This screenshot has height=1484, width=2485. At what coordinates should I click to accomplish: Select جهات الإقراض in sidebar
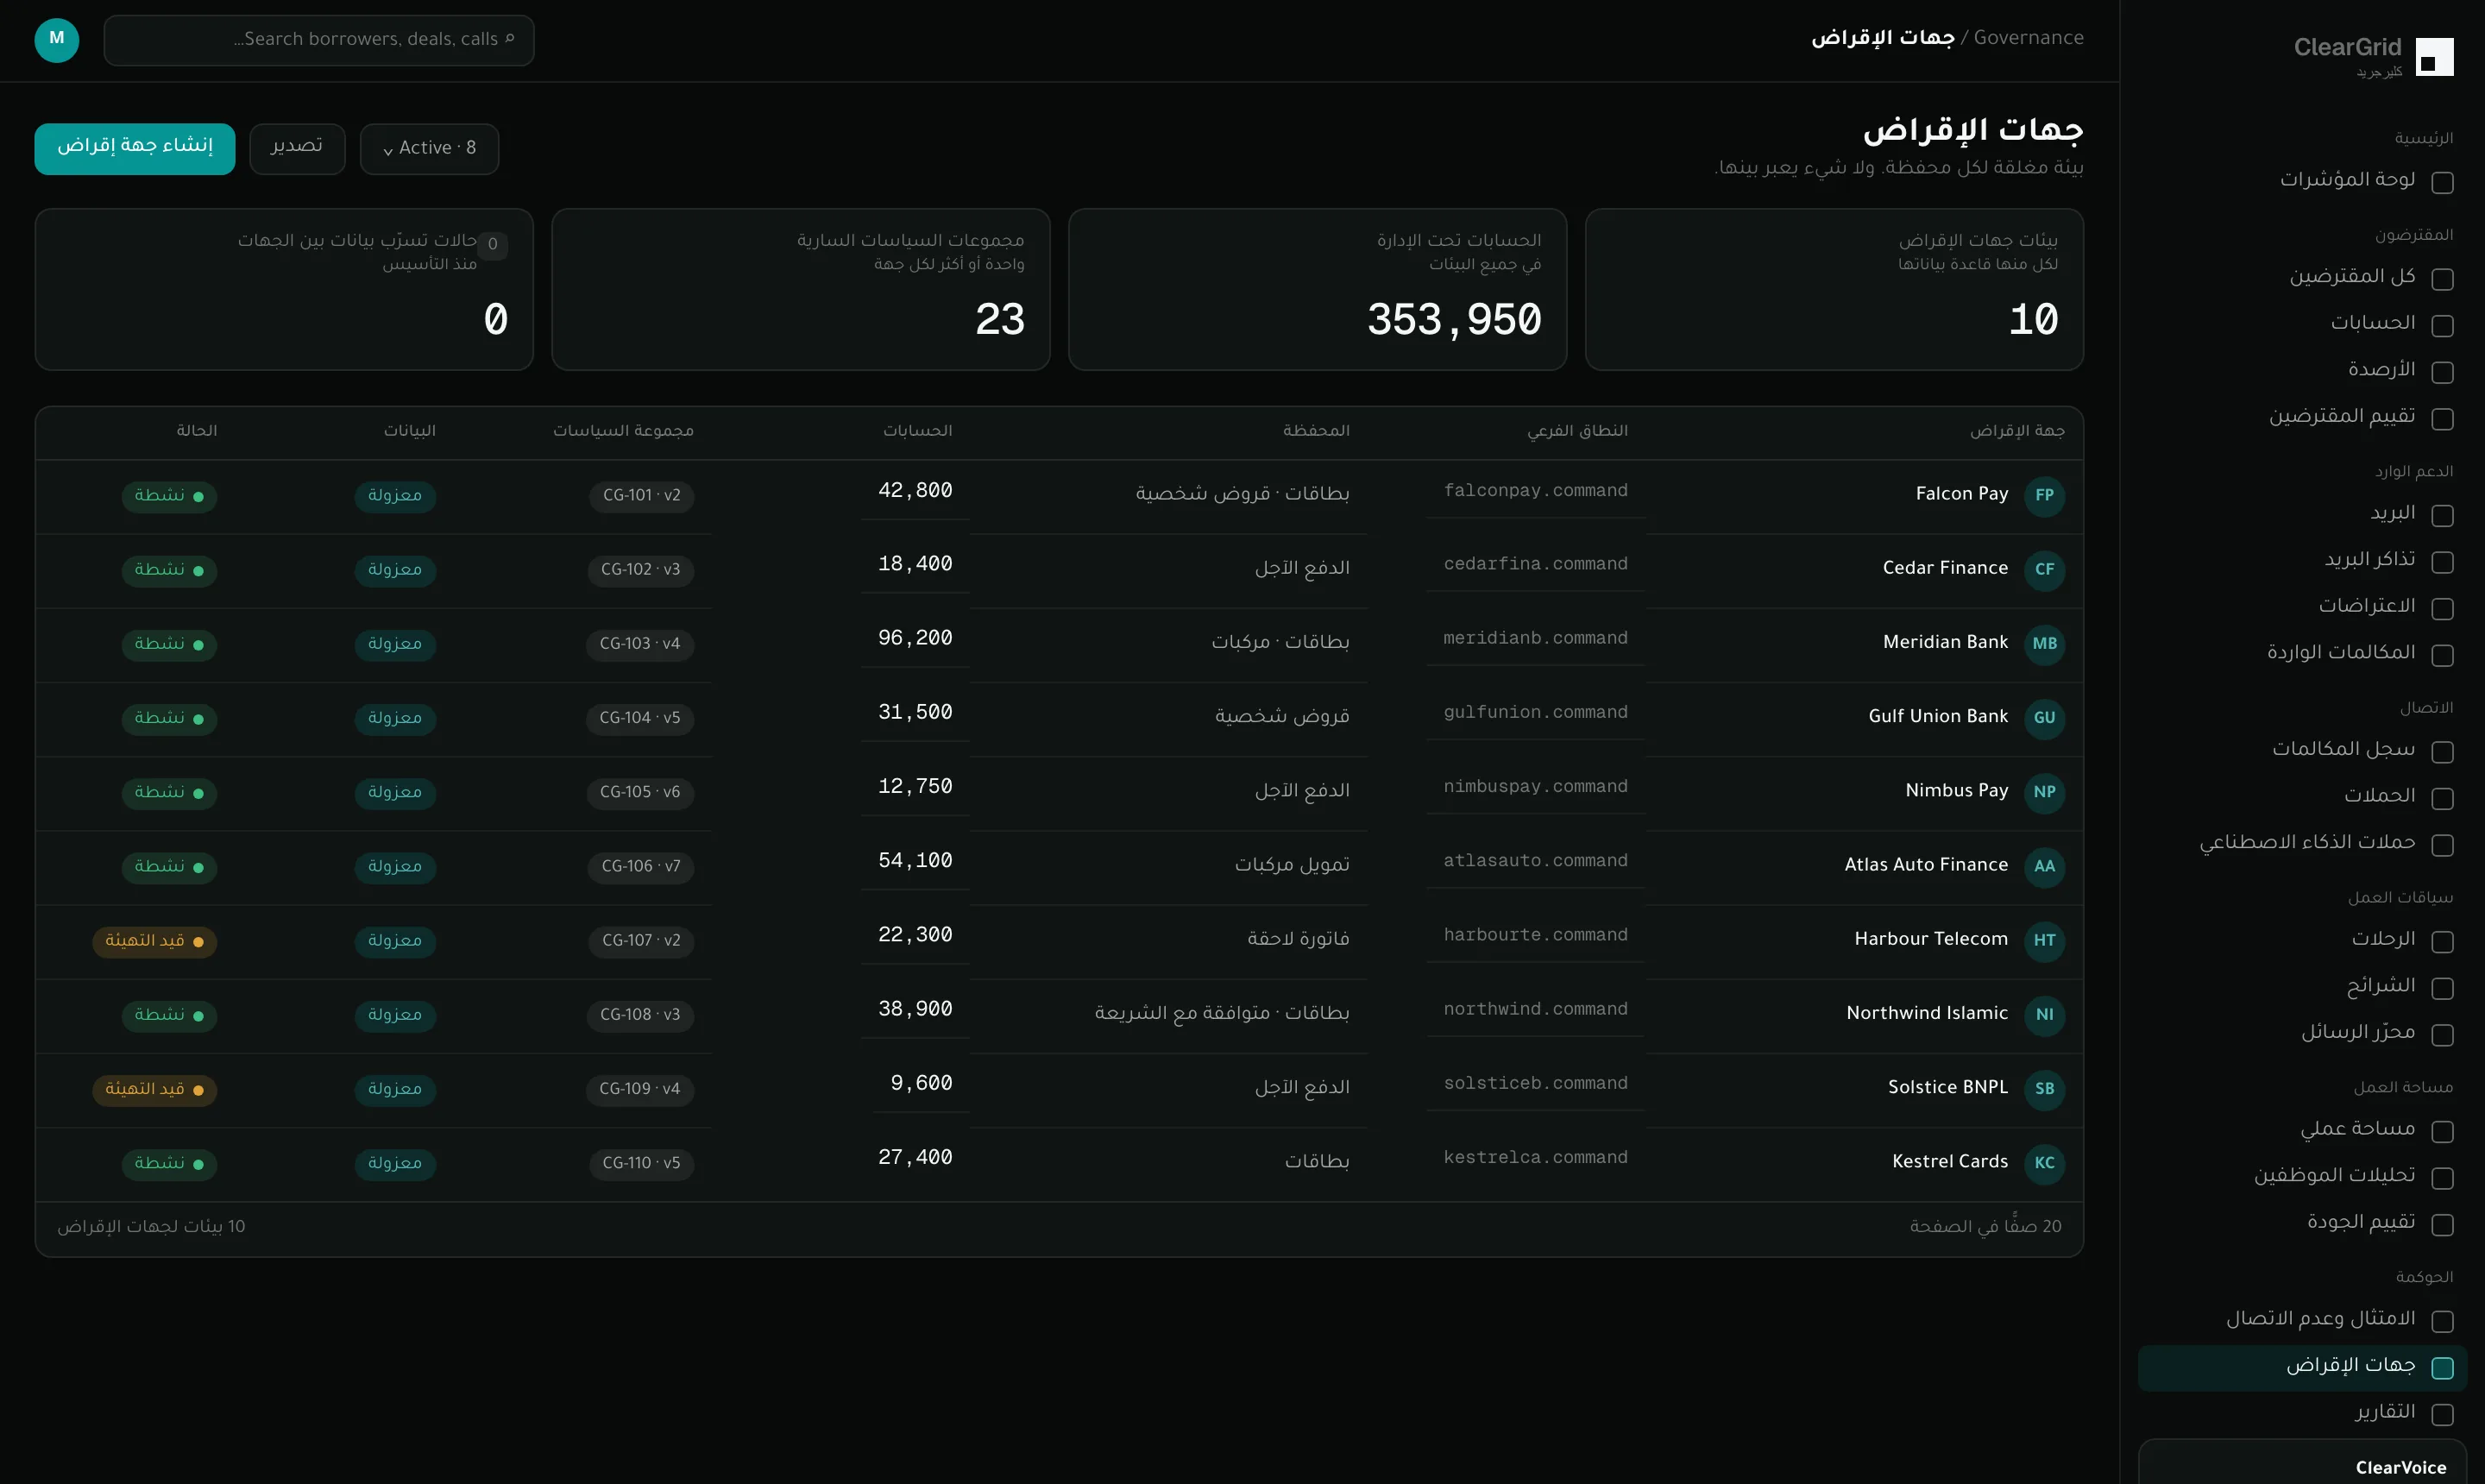pyautogui.click(x=2302, y=1367)
